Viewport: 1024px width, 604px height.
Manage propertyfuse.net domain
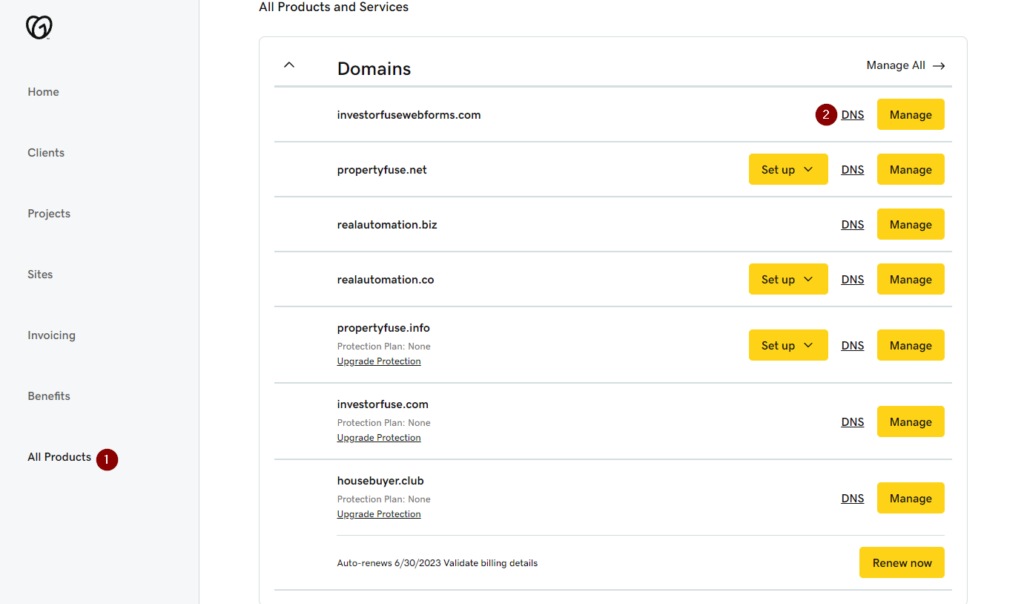(910, 169)
